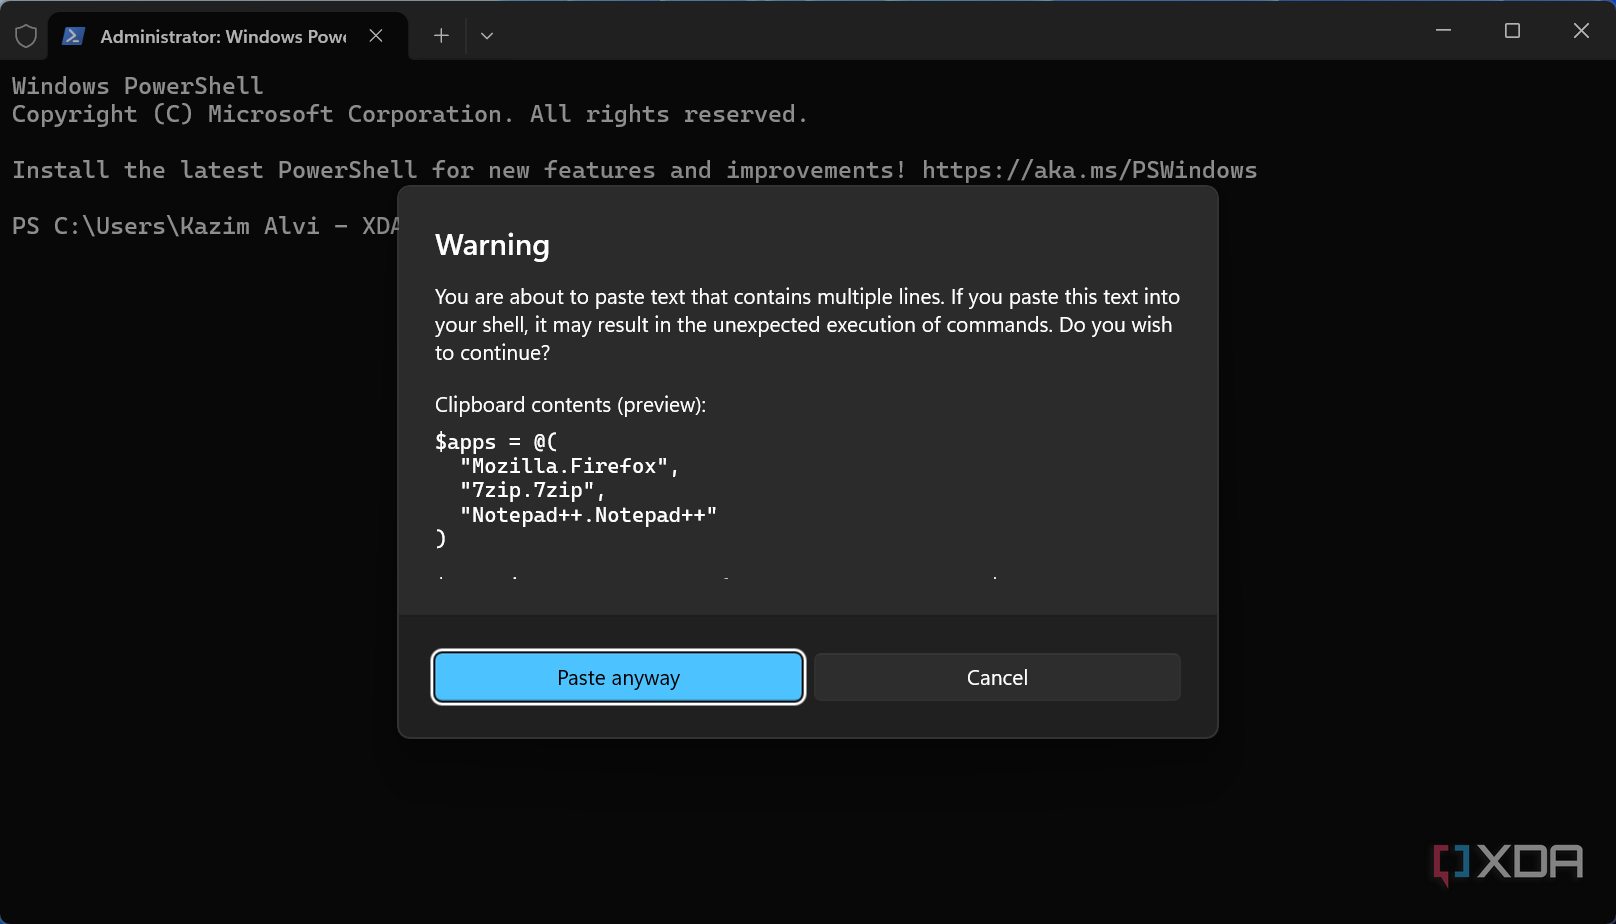
Task: Maximize the Terminal window
Action: tap(1512, 31)
